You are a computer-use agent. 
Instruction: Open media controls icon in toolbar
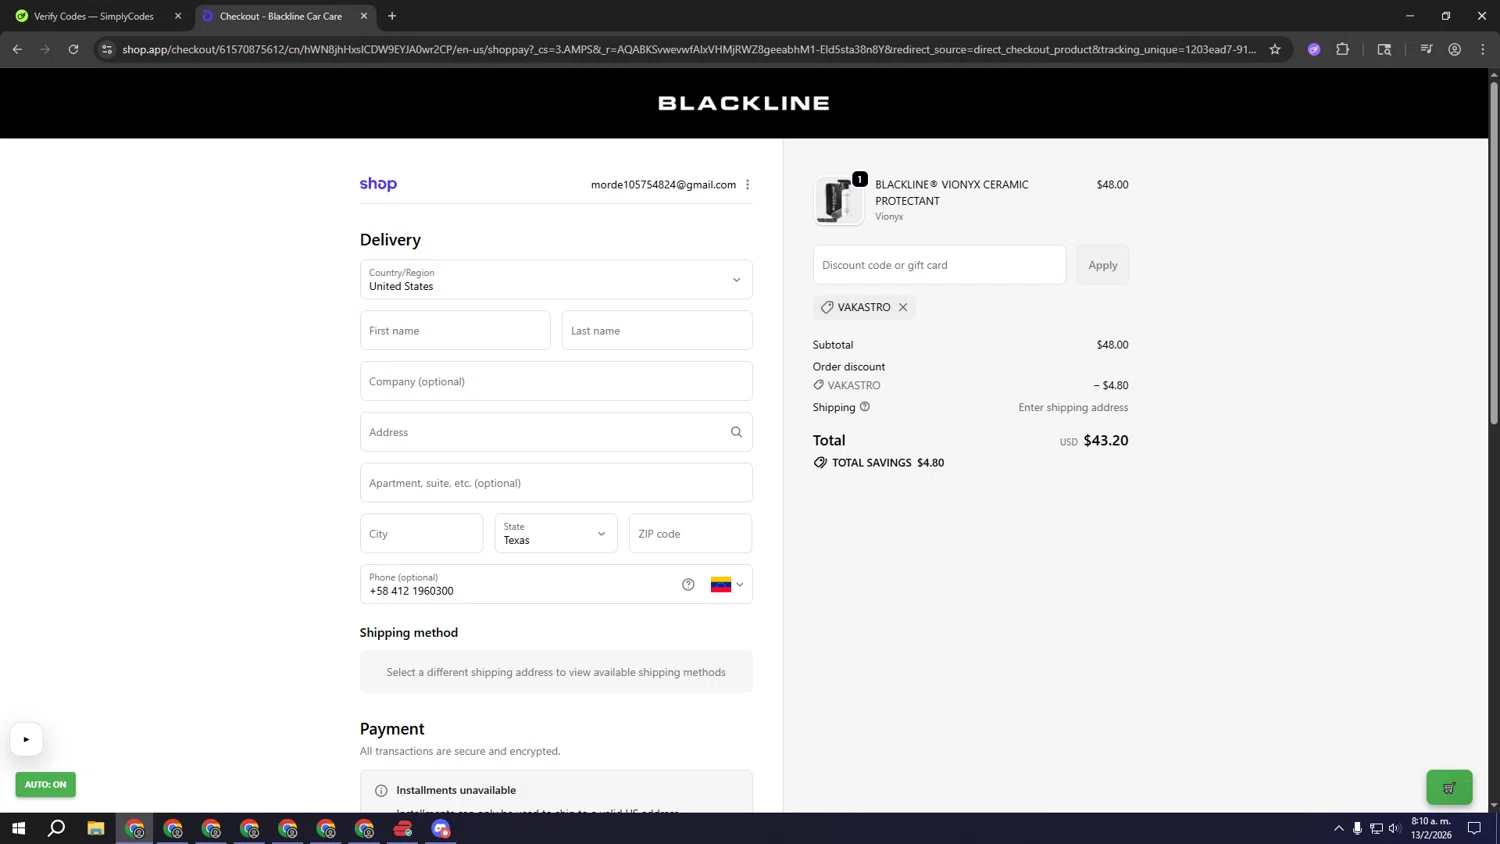(1426, 49)
